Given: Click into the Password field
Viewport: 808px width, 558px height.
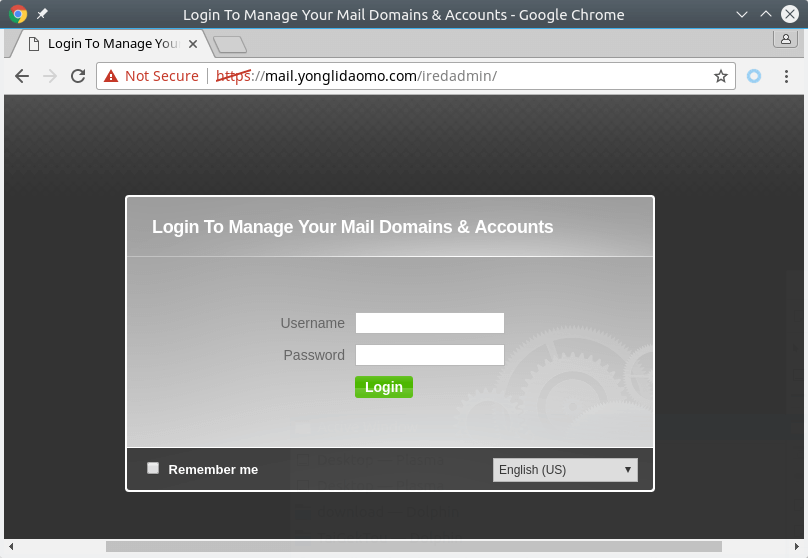Looking at the screenshot, I should (x=430, y=355).
